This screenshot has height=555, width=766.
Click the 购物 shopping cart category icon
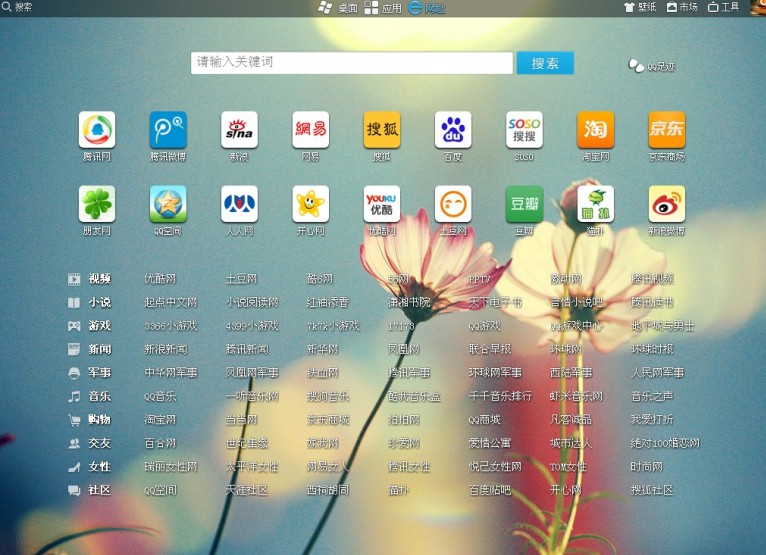tap(74, 420)
